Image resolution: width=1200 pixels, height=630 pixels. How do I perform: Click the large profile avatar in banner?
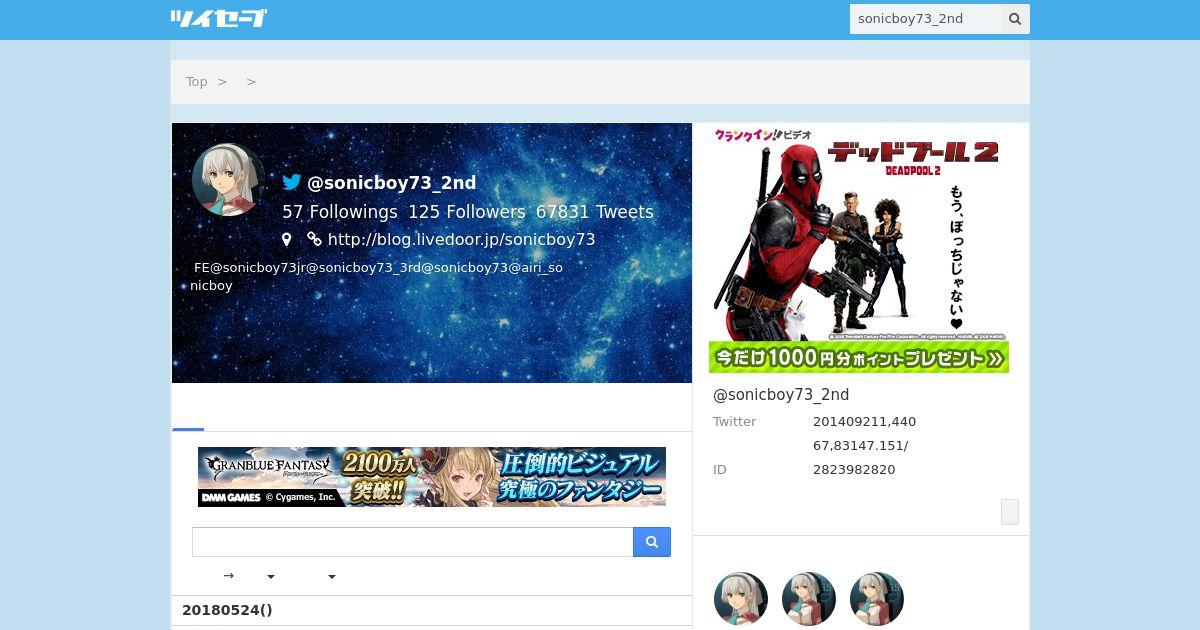tap(229, 180)
